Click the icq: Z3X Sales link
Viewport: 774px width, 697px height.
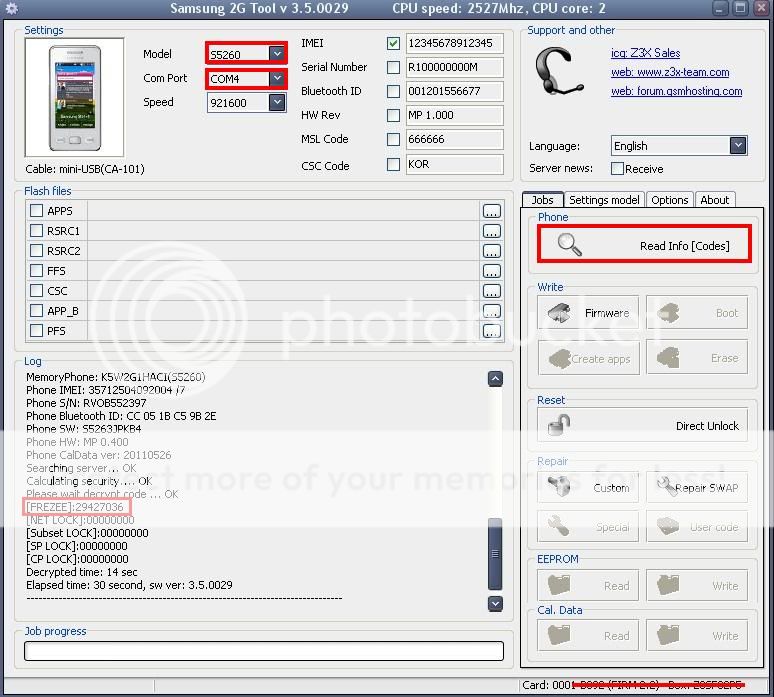645,53
